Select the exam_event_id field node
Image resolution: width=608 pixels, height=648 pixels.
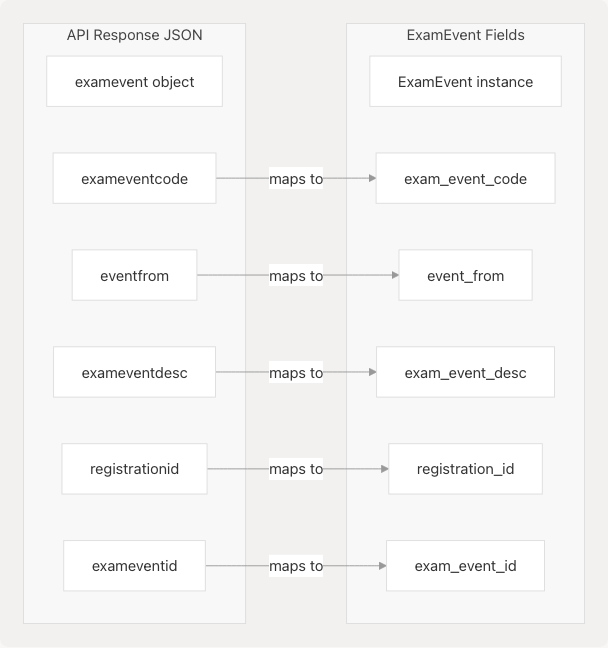click(x=465, y=566)
